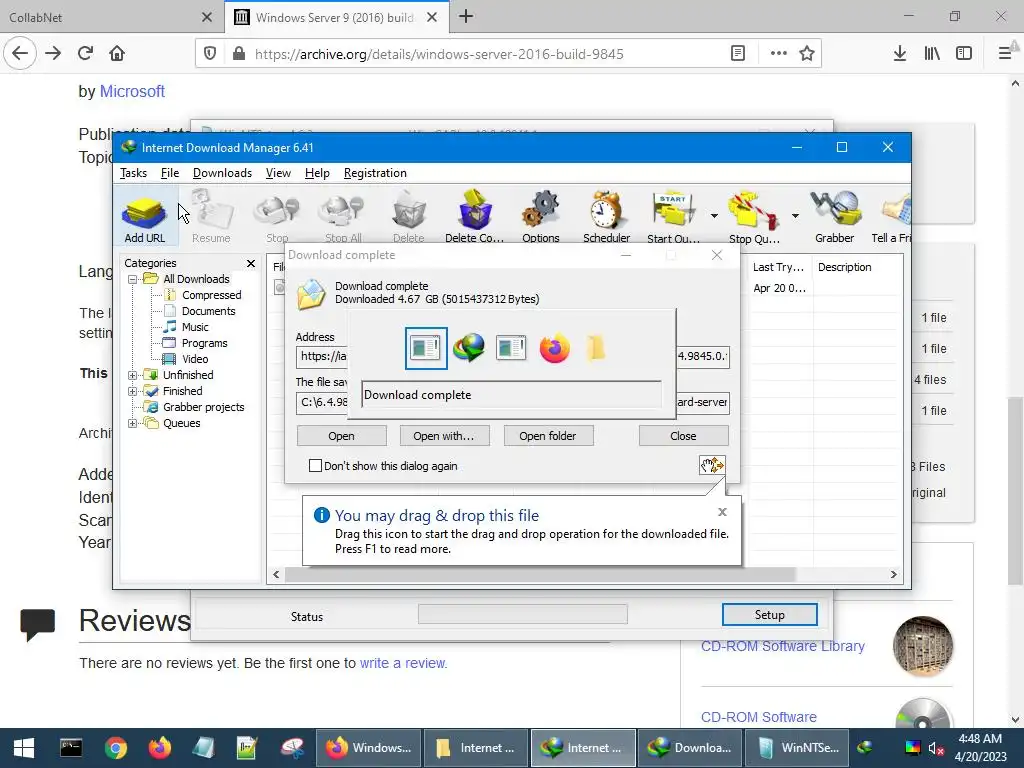
Task: Dismiss the drag & drop tooltip
Action: tap(722, 512)
